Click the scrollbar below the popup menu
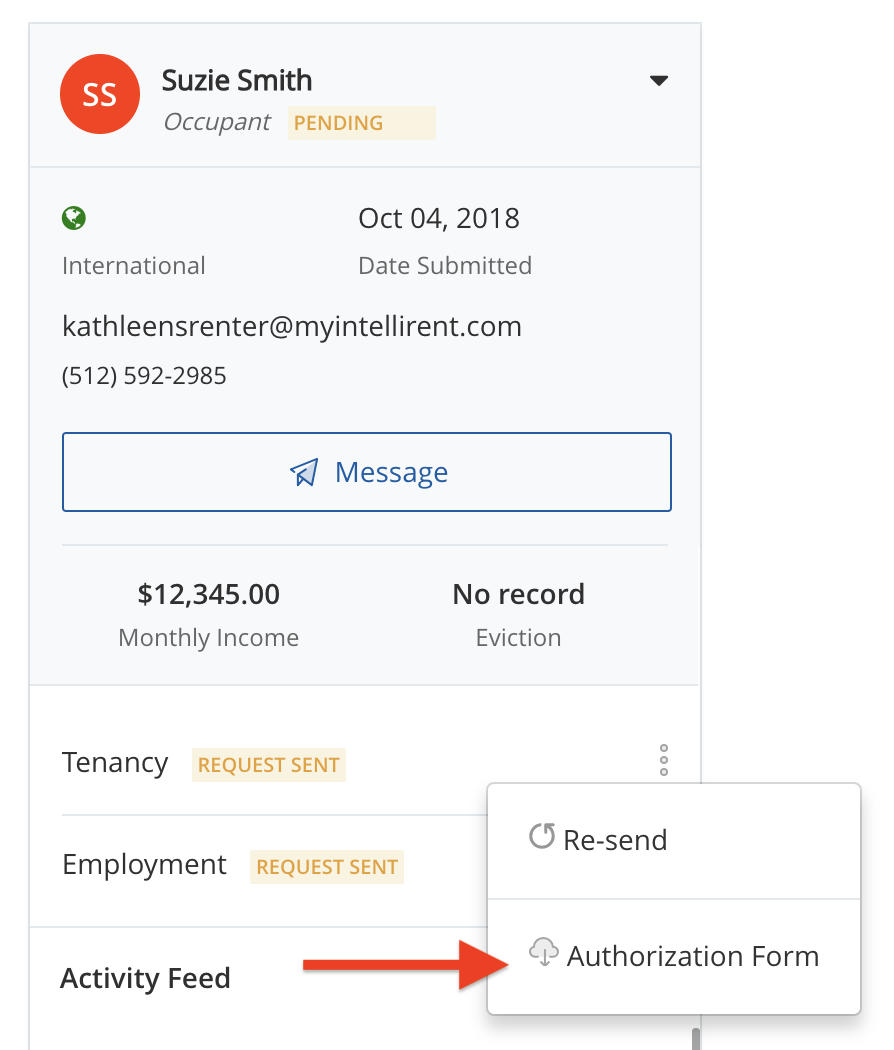This screenshot has height=1050, width=894. 696,1036
